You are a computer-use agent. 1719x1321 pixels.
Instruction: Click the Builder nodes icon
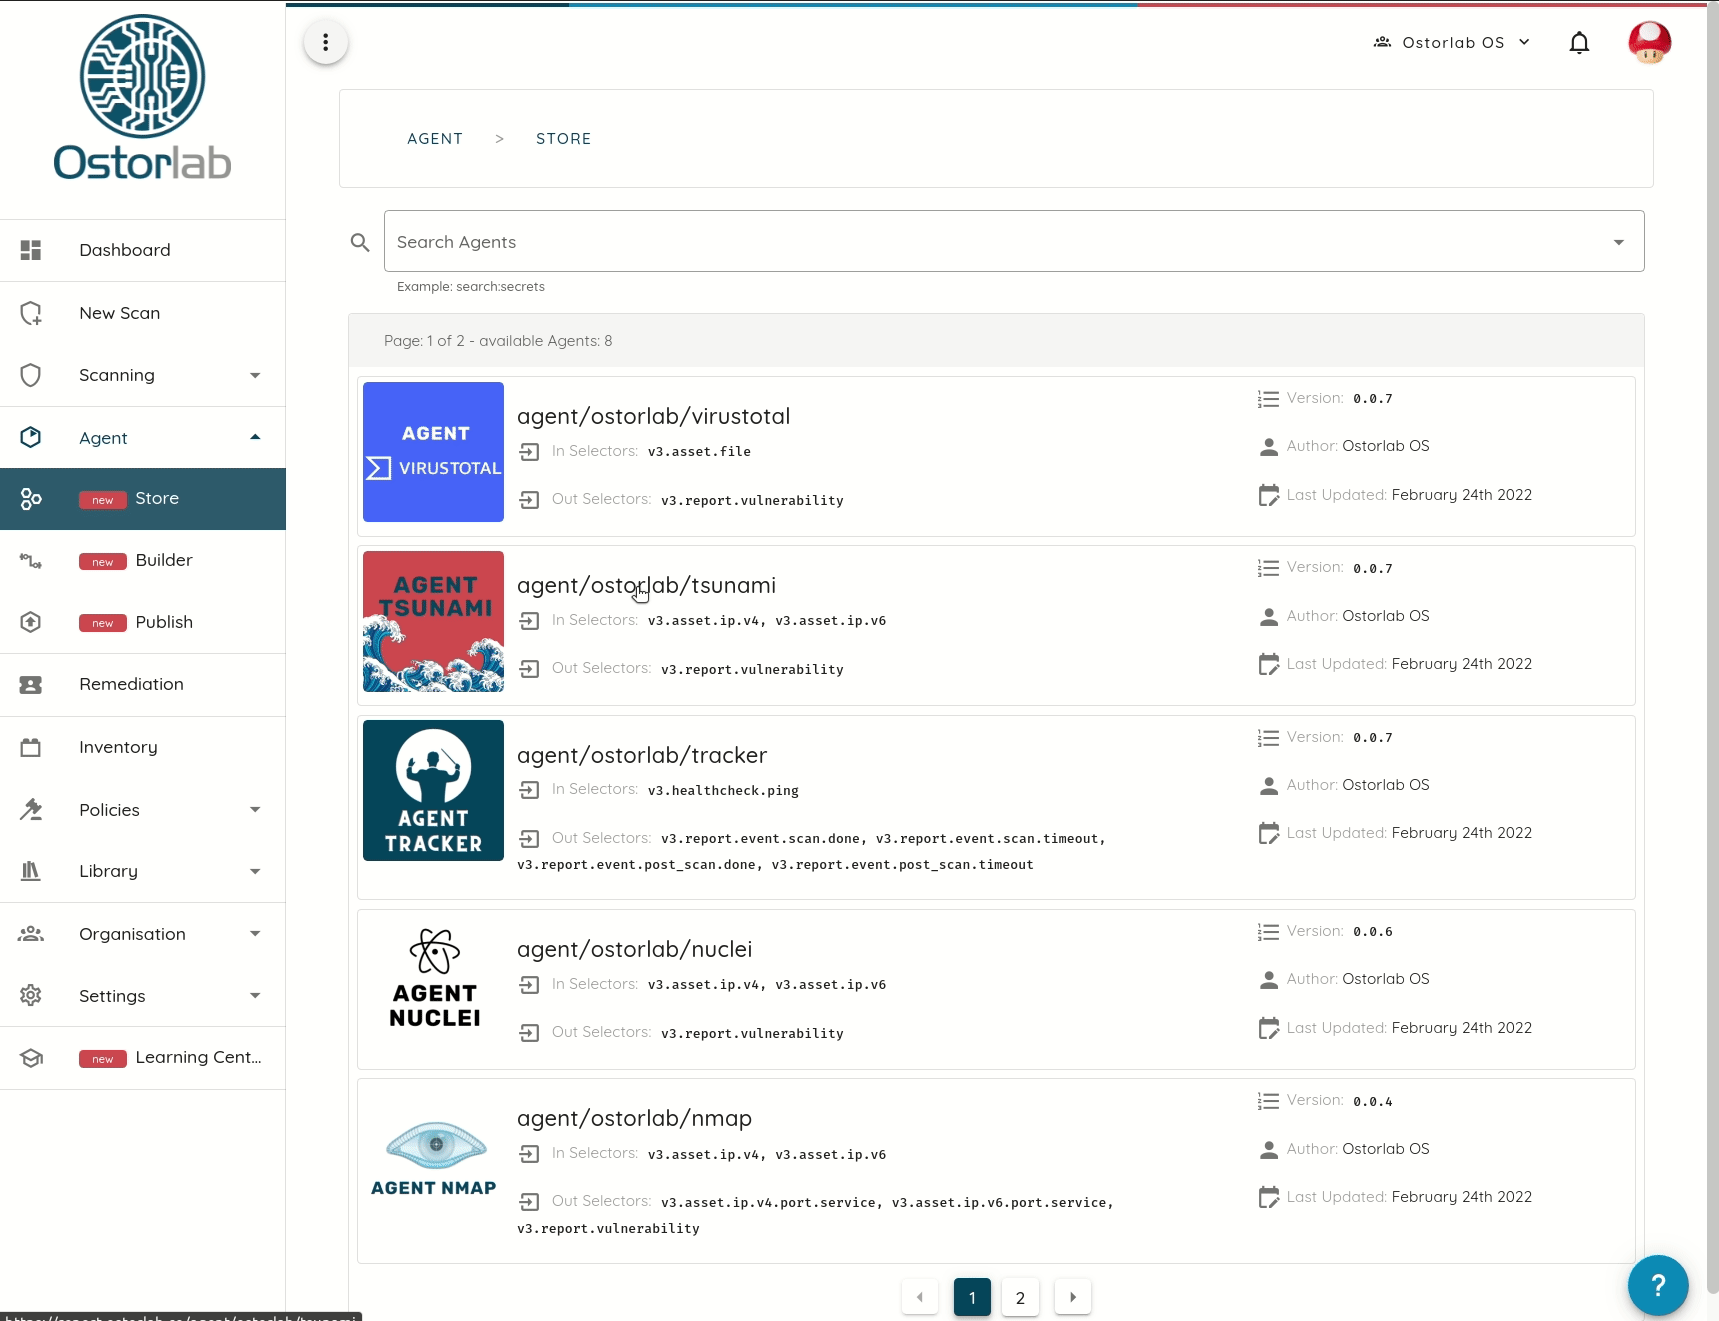coord(31,560)
